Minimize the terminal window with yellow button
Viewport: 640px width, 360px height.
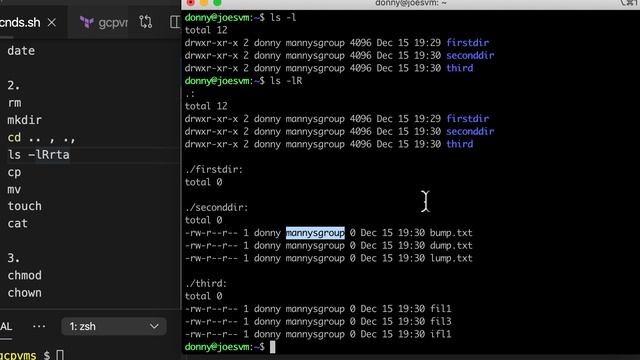[x=204, y=3]
